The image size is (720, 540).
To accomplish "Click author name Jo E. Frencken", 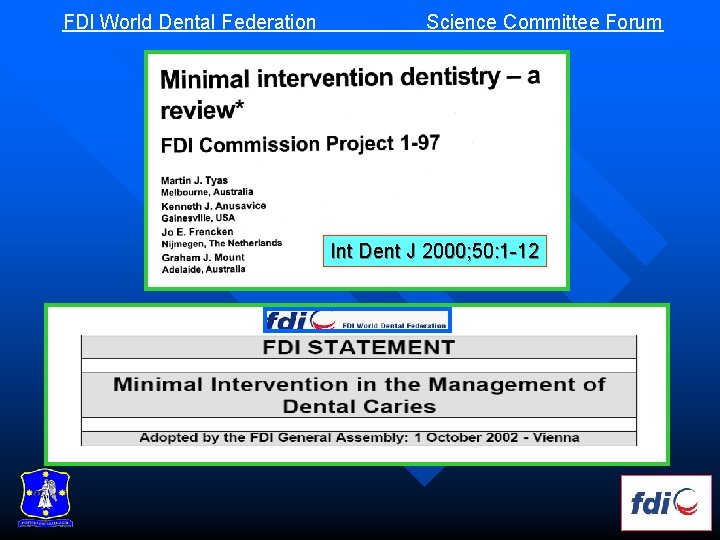I will (x=197, y=231).
